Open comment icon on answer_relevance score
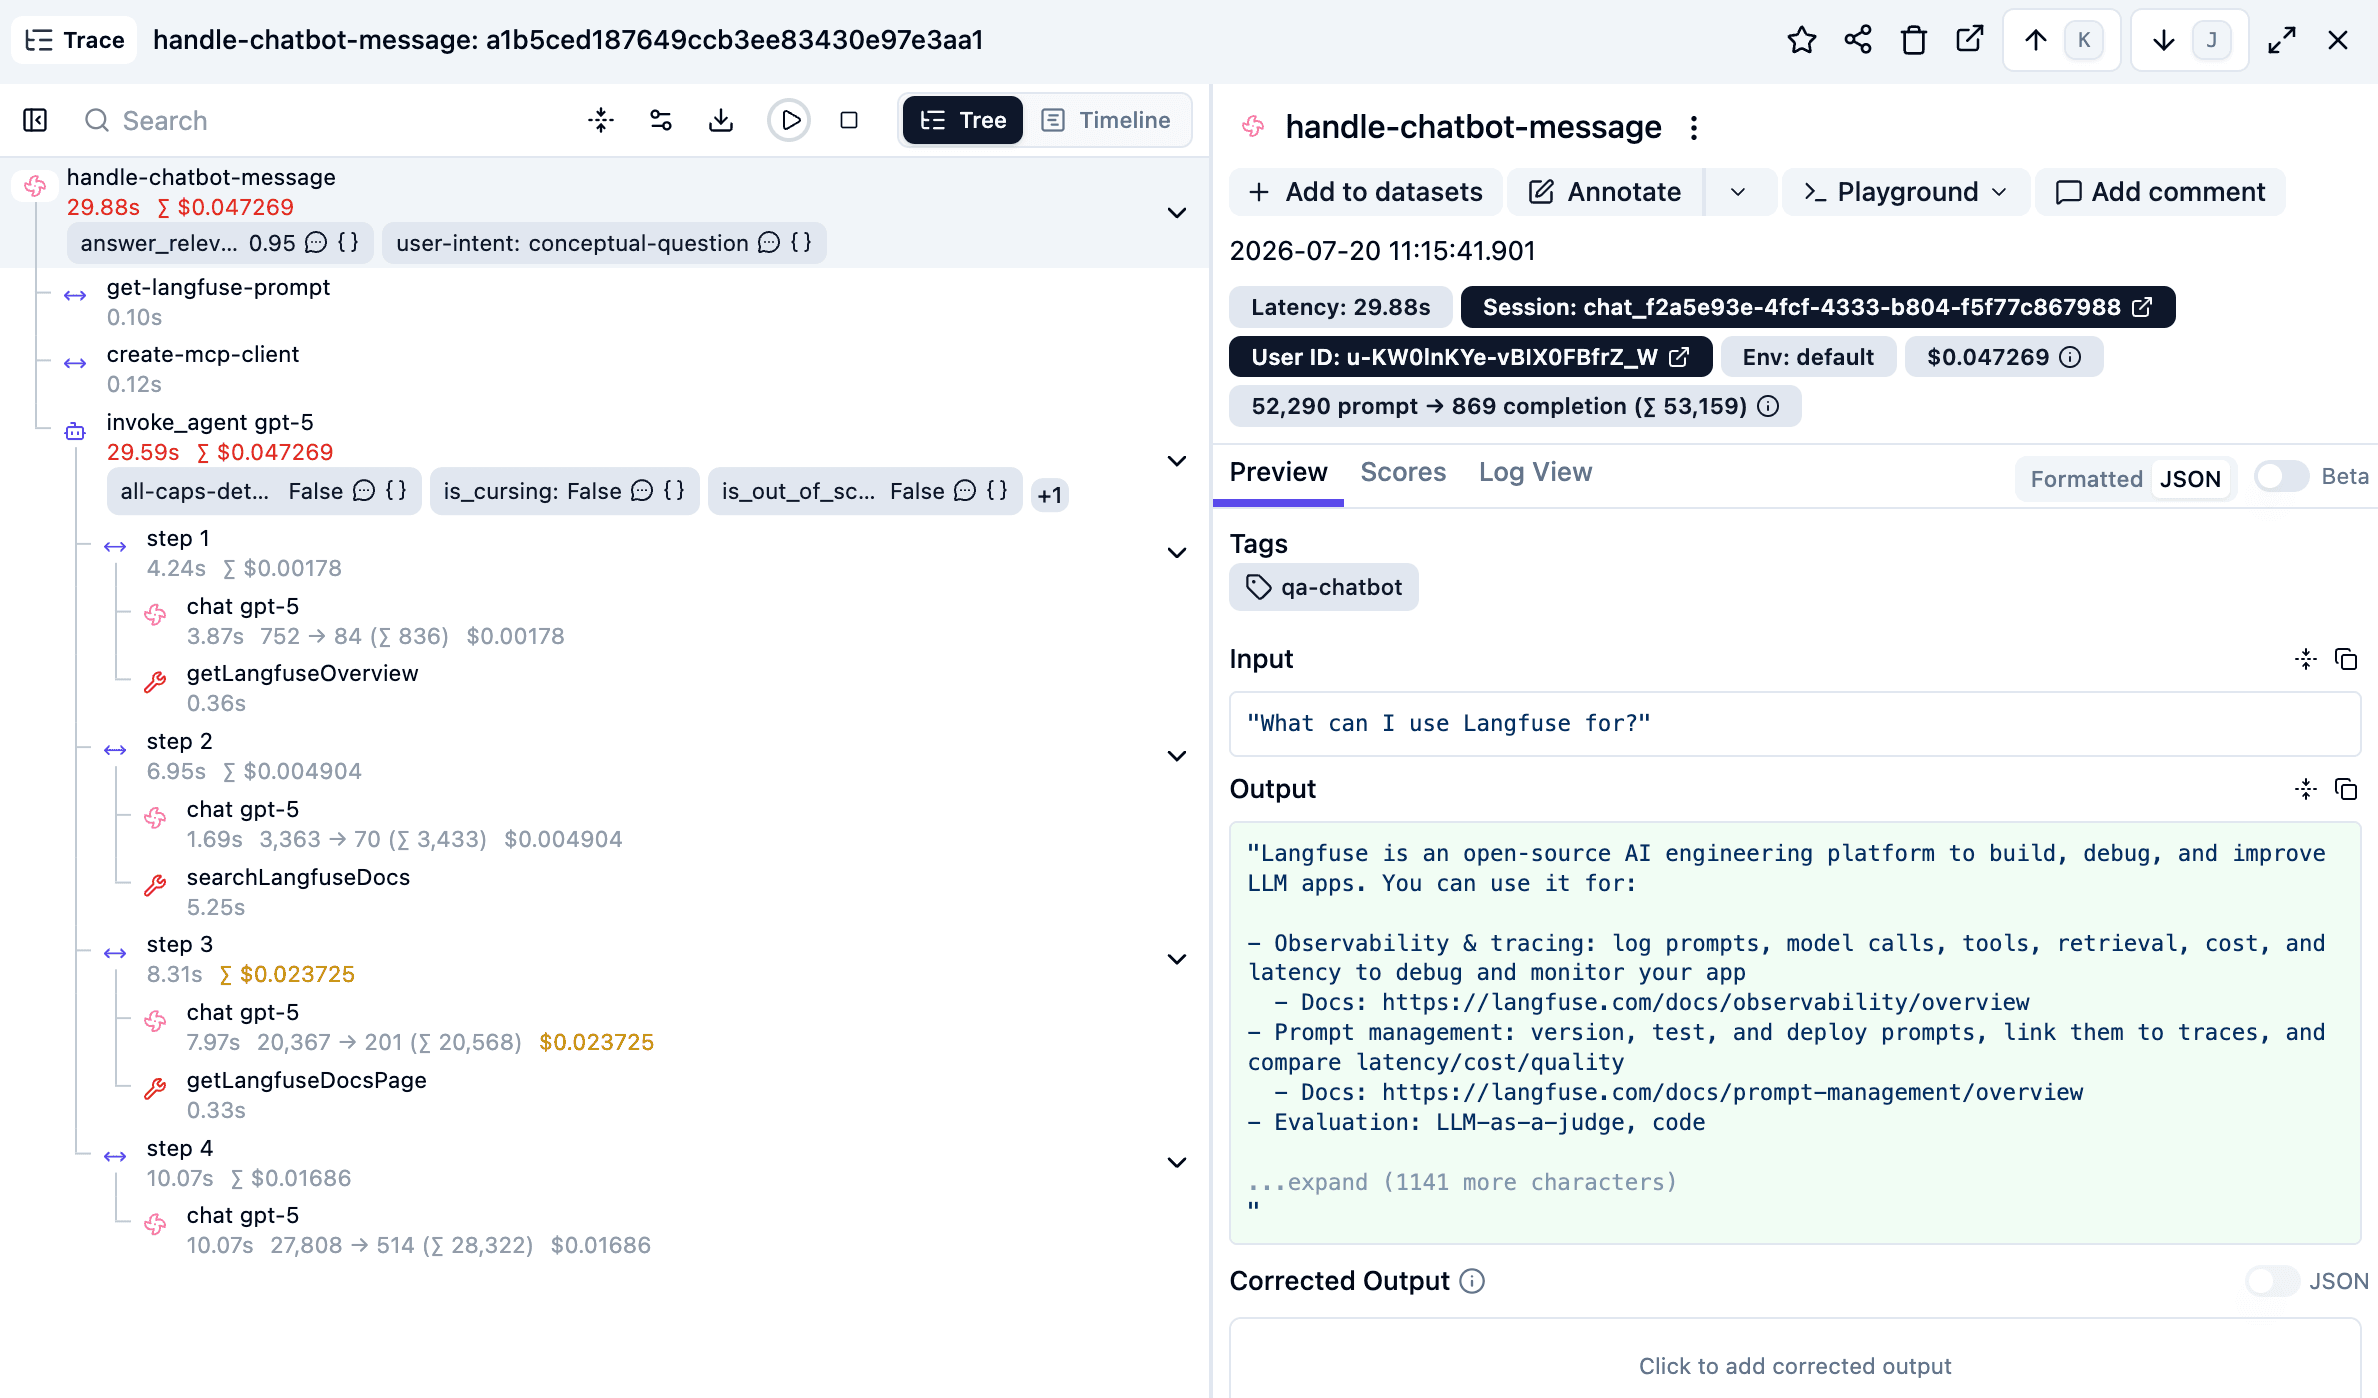Screen dimensions: 2378x1398 pos(316,243)
